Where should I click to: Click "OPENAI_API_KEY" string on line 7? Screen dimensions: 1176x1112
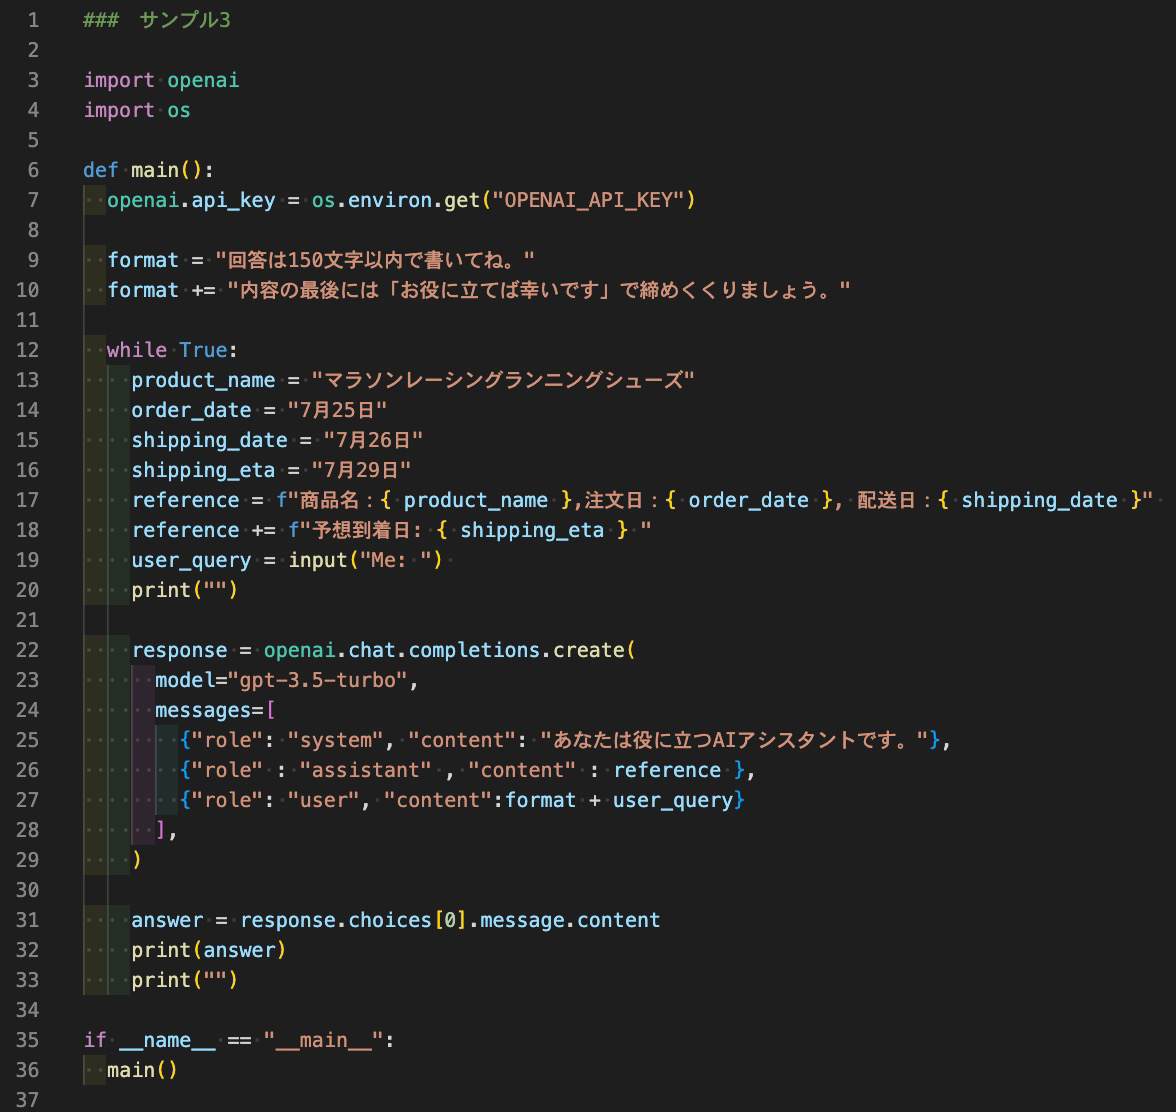click(x=587, y=200)
